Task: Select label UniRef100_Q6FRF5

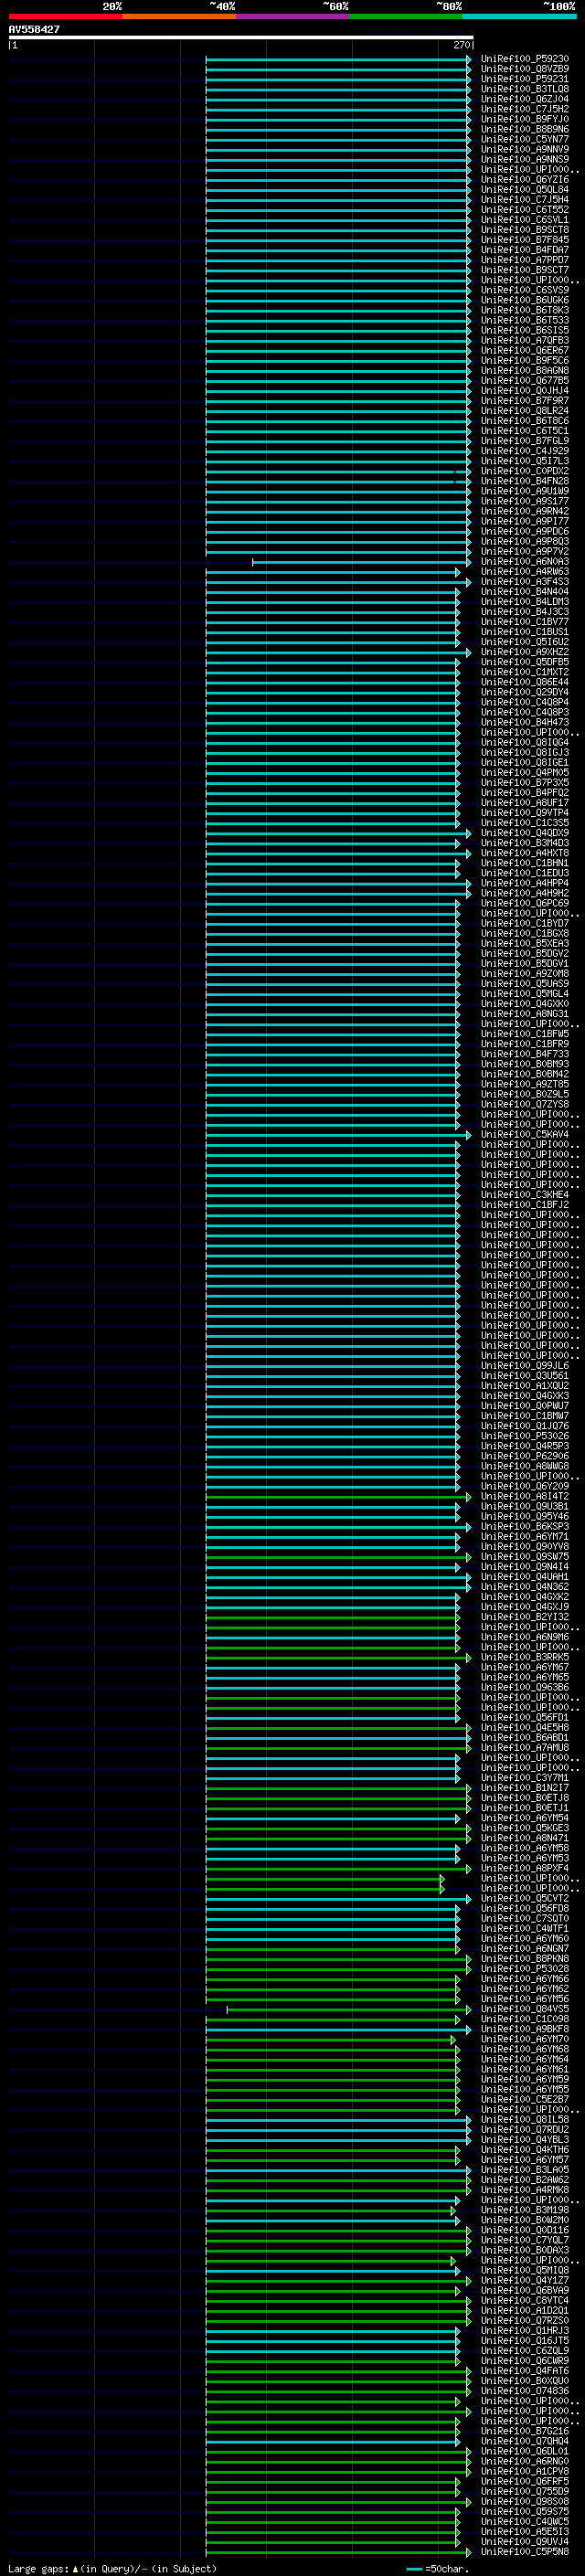Action: click(x=525, y=2481)
